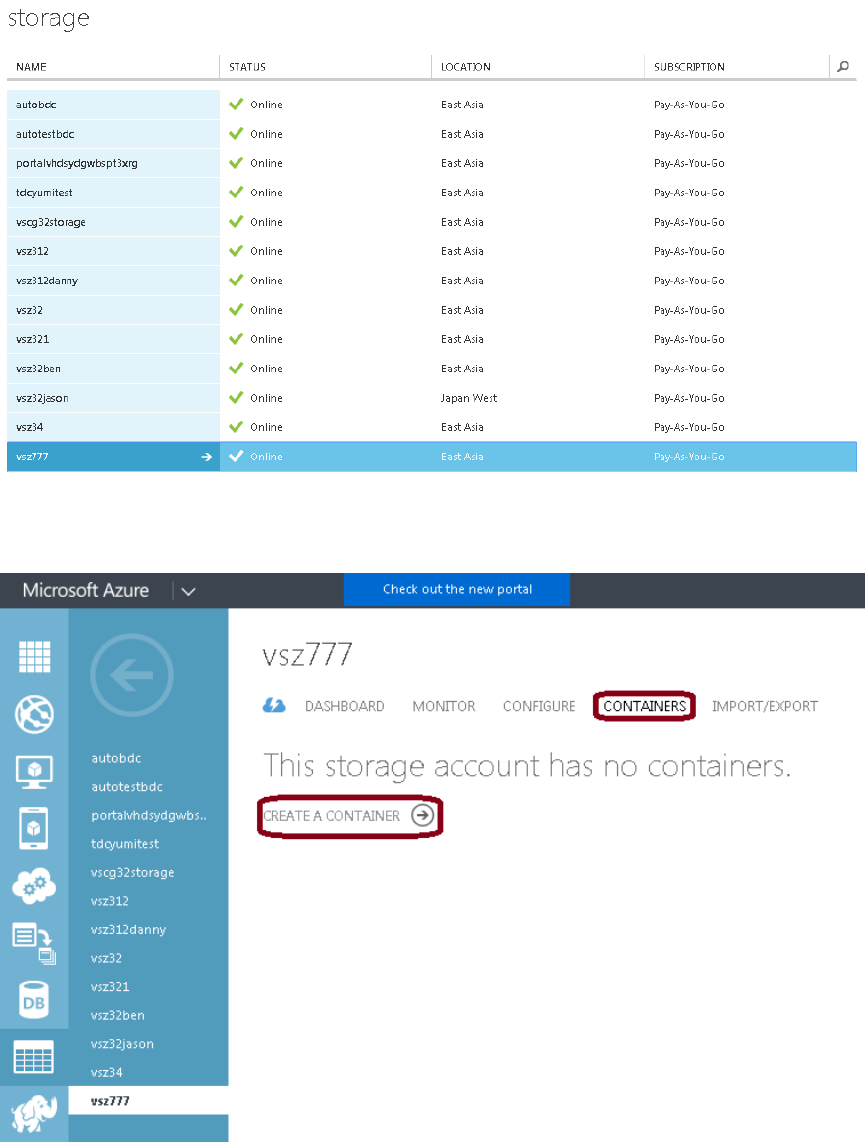Open the Cloud Services gear cloud icon

[x=34, y=886]
